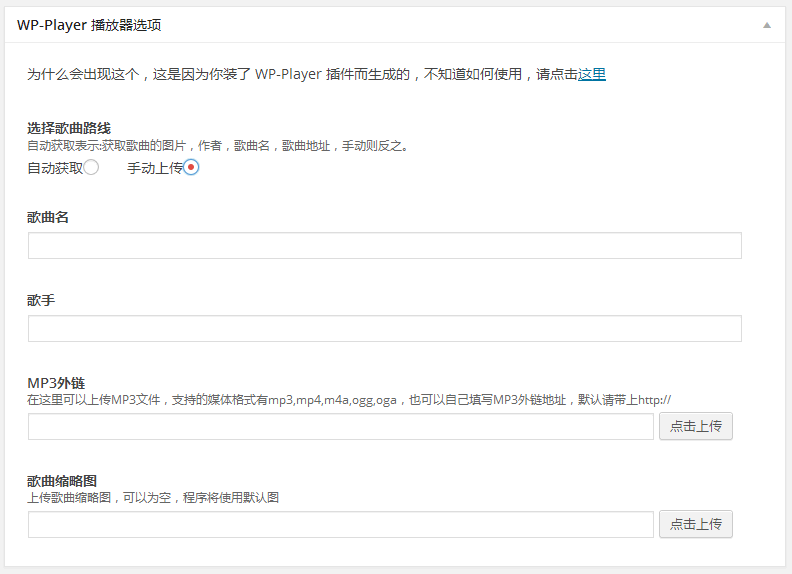The height and width of the screenshot is (574, 792).
Task: Click the 歌手 heading label
Action: click(41, 300)
